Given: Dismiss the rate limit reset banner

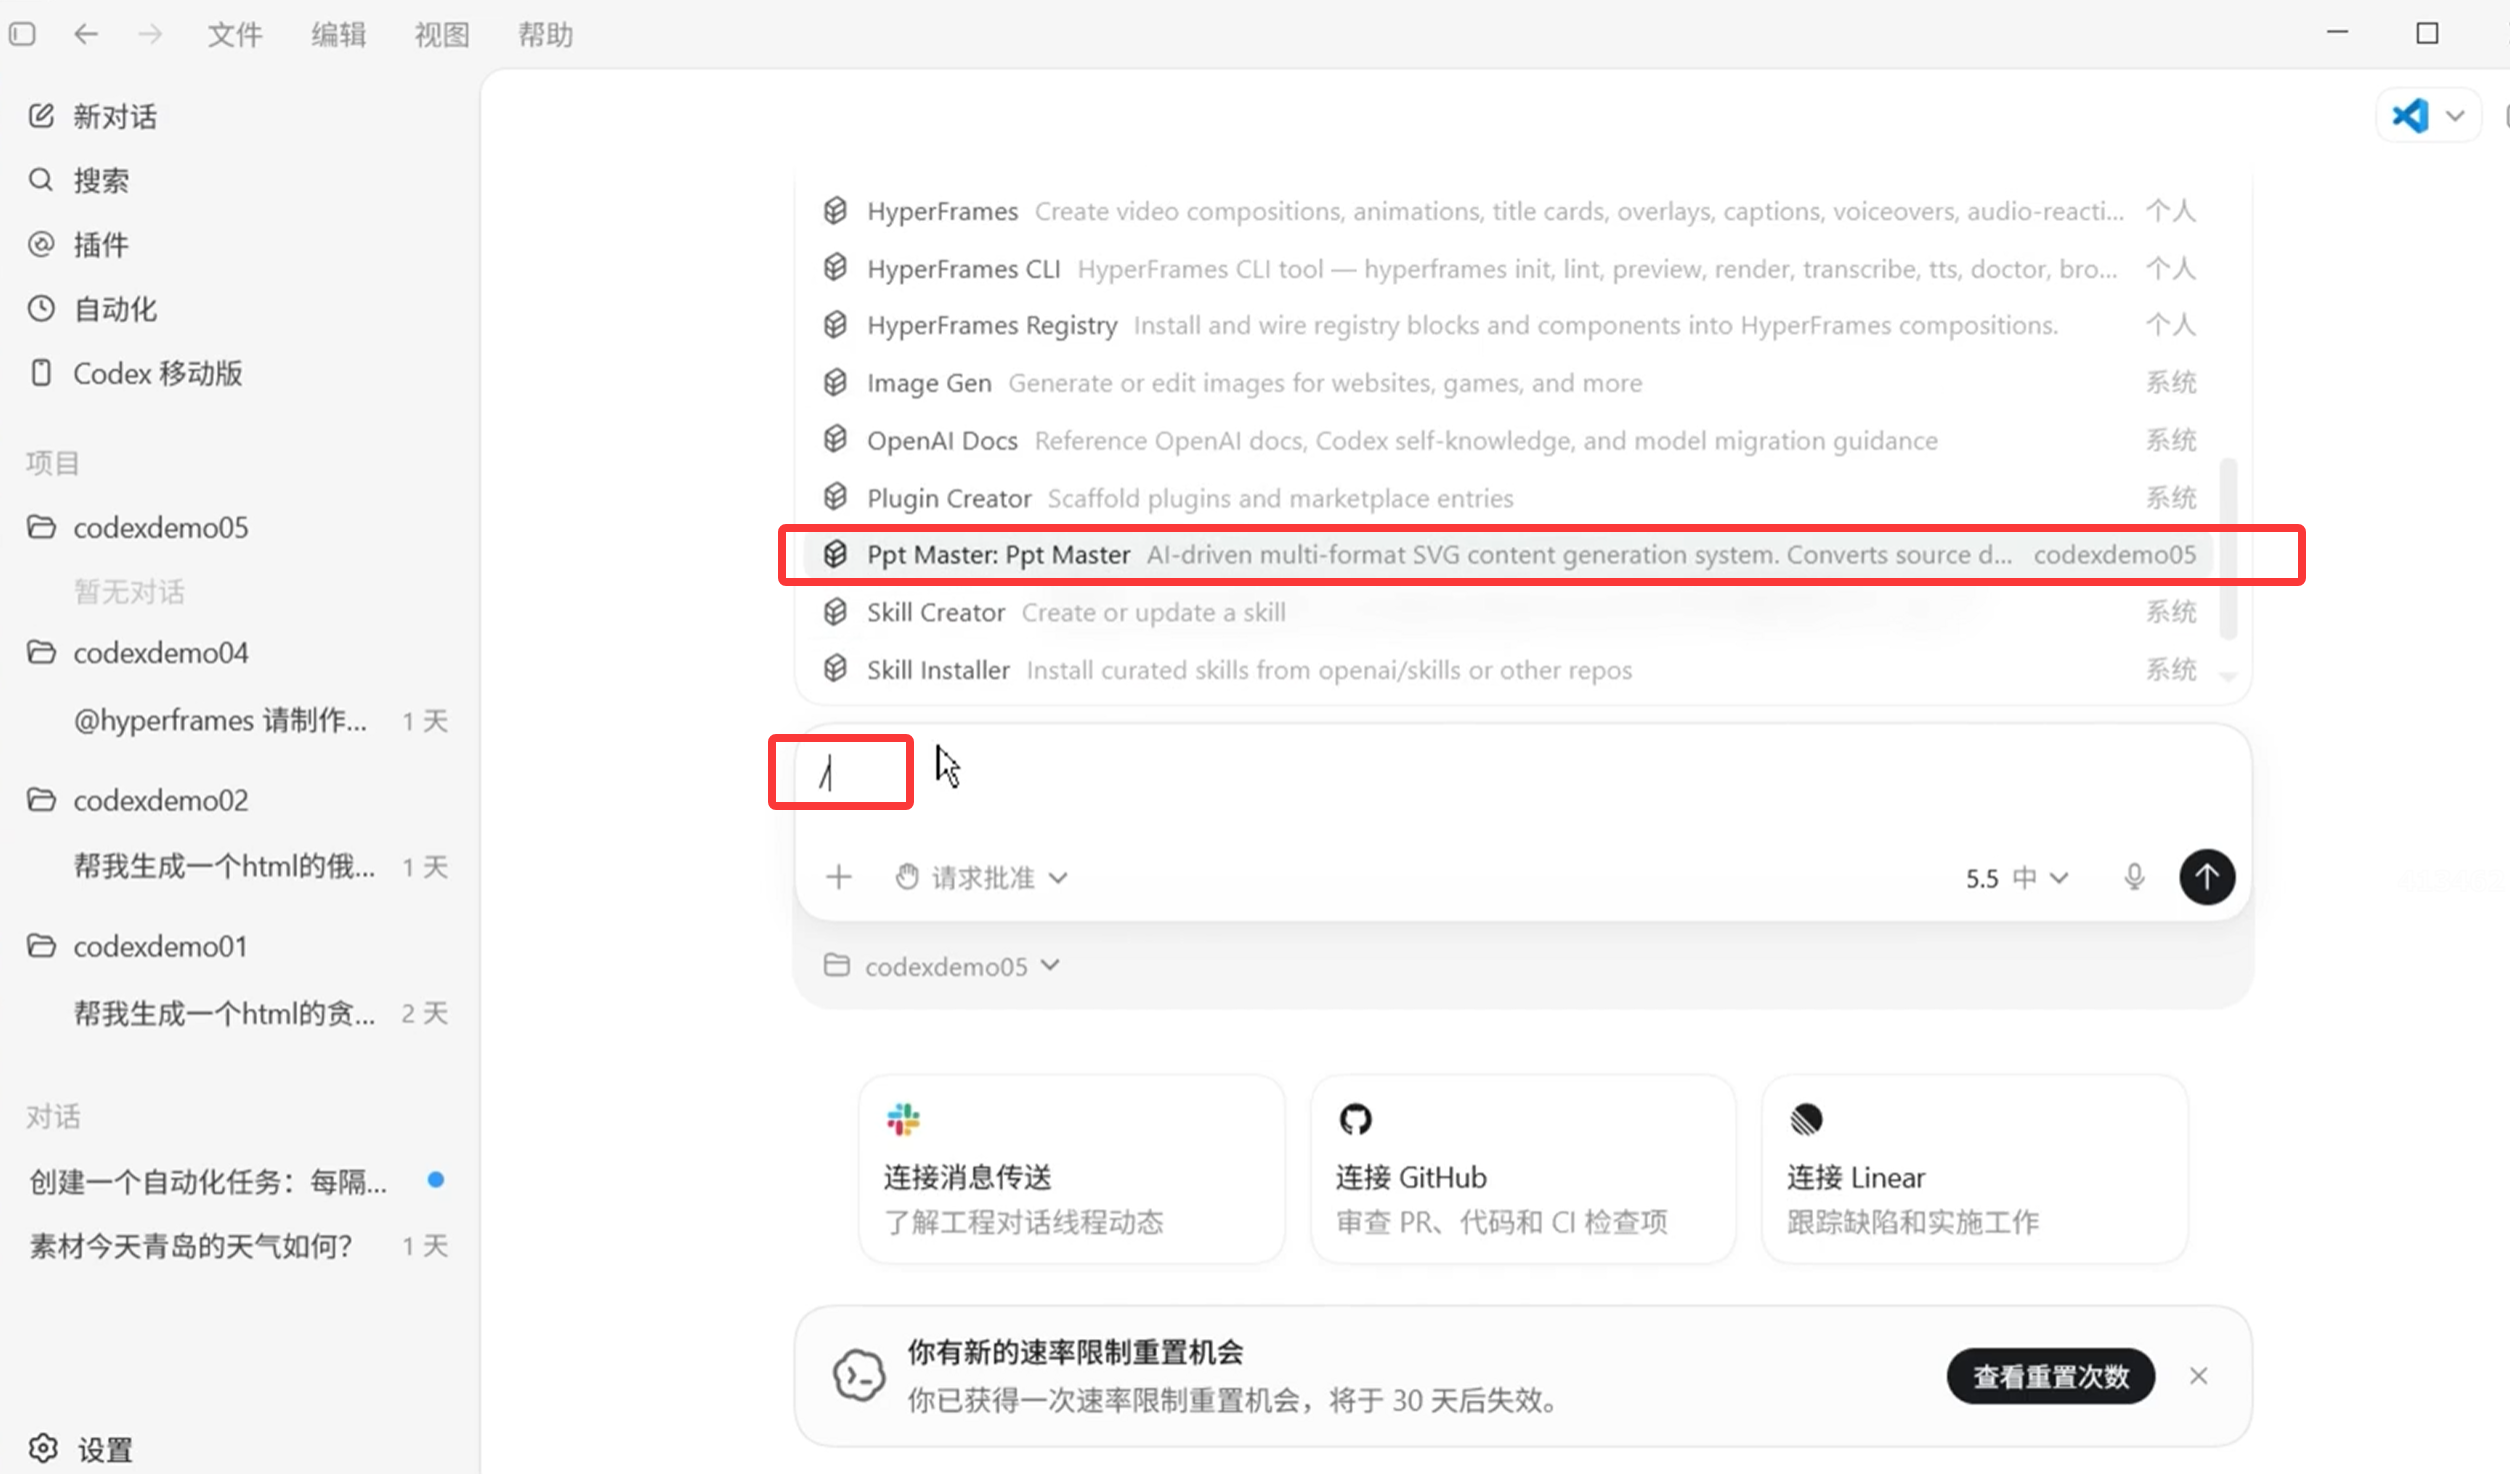Looking at the screenshot, I should pyautogui.click(x=2198, y=1376).
